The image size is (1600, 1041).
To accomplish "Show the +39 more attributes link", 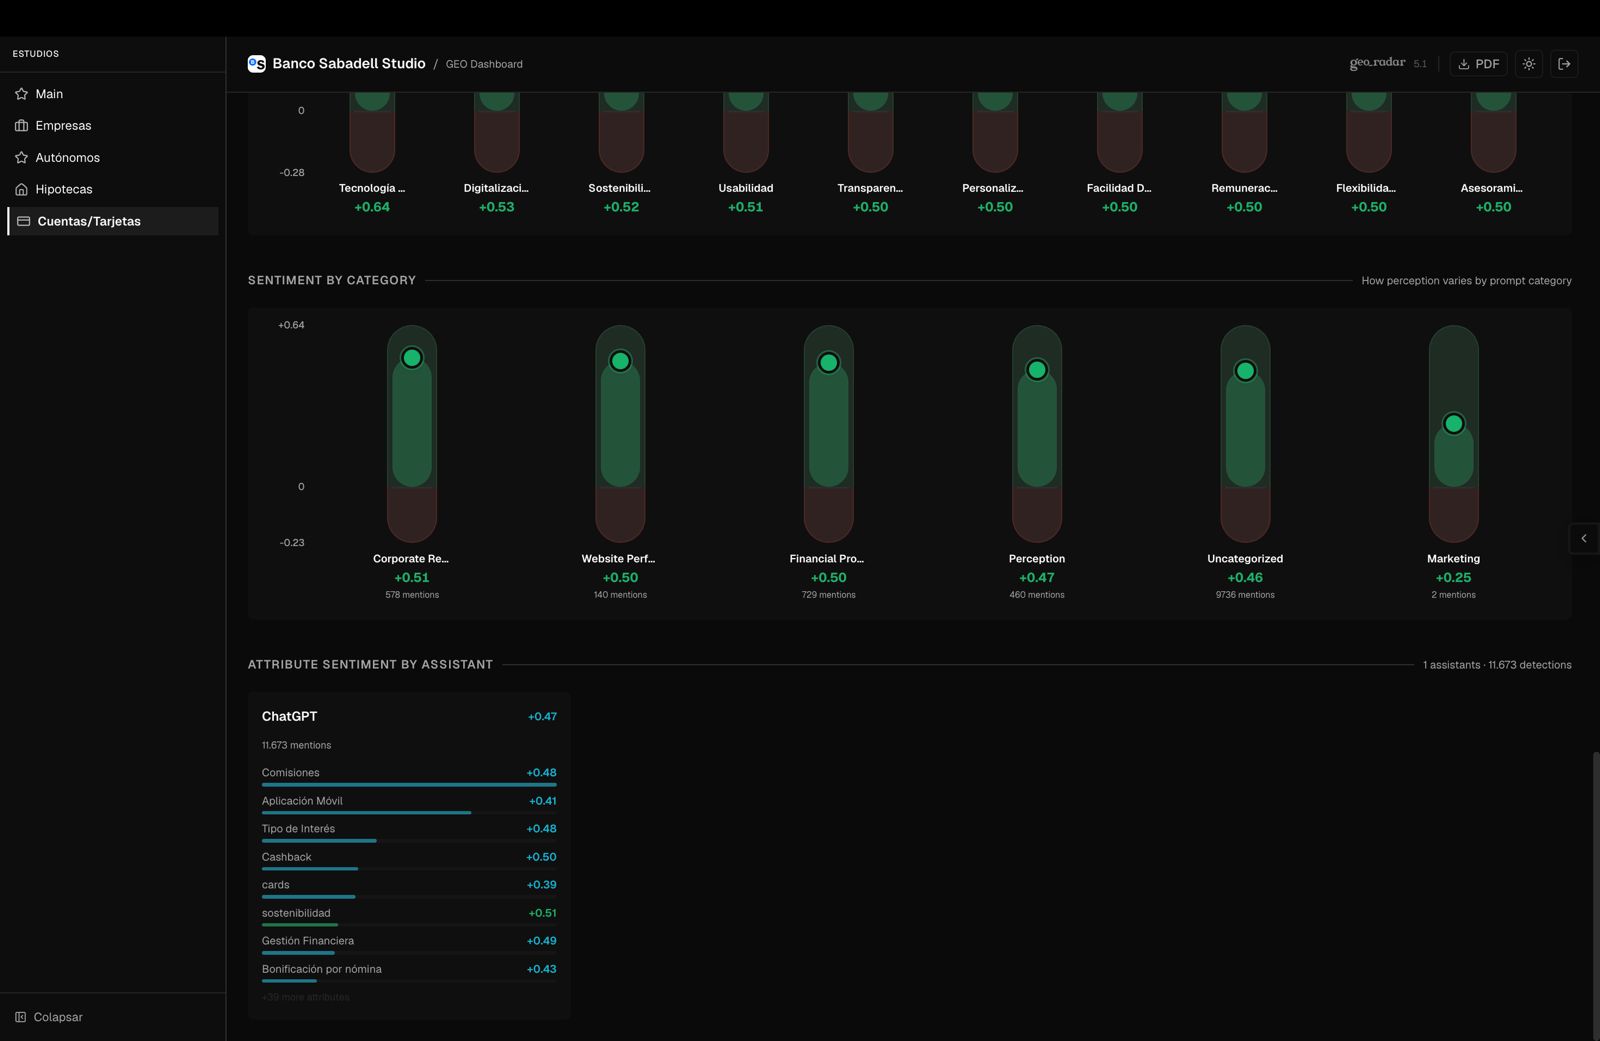I will coord(306,997).
